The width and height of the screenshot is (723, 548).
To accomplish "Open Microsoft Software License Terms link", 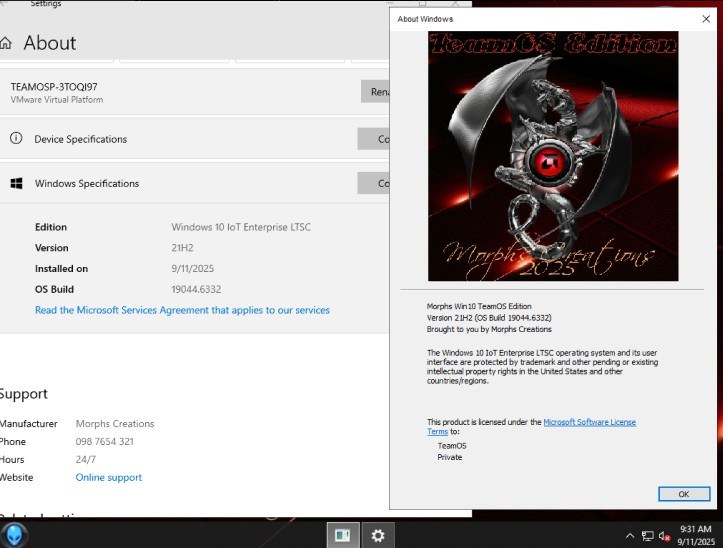I will (x=589, y=422).
